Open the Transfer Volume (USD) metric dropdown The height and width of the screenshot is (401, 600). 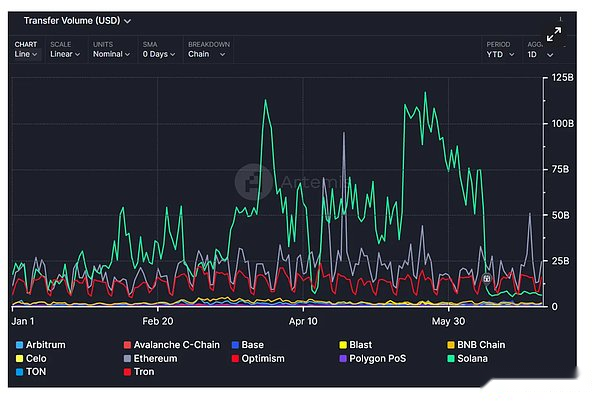77,21
